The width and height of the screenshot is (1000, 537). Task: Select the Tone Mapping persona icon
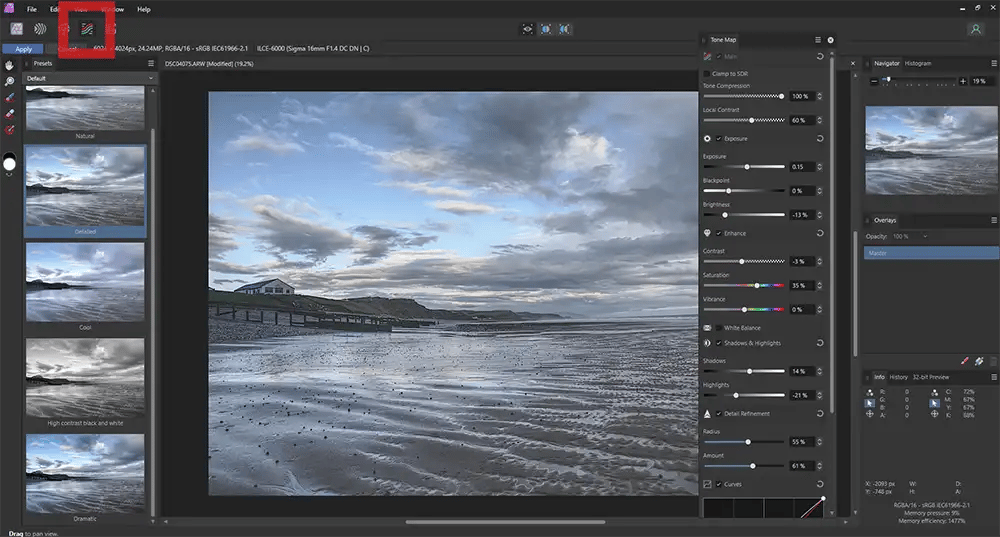[x=87, y=29]
